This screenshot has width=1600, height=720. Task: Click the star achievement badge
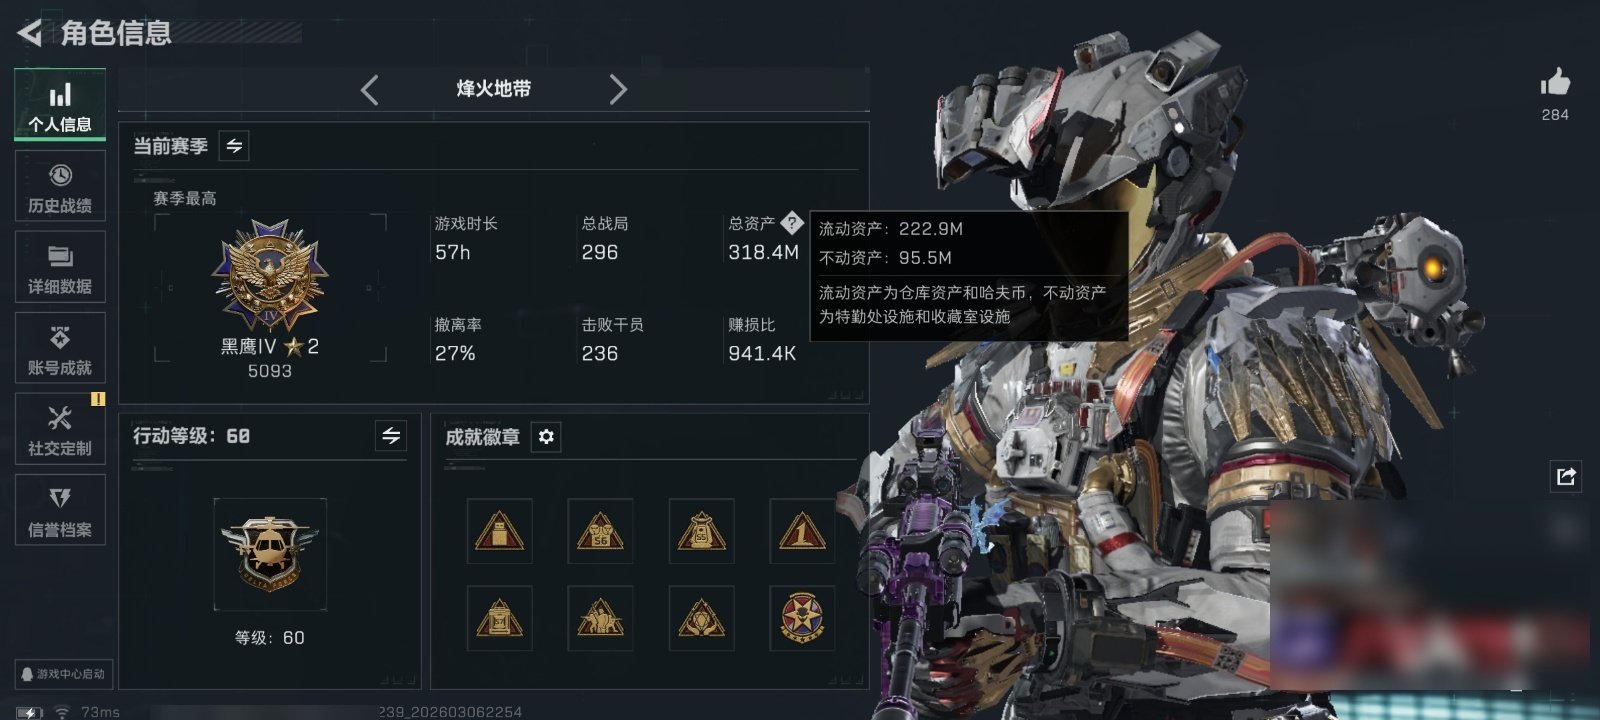coord(802,618)
